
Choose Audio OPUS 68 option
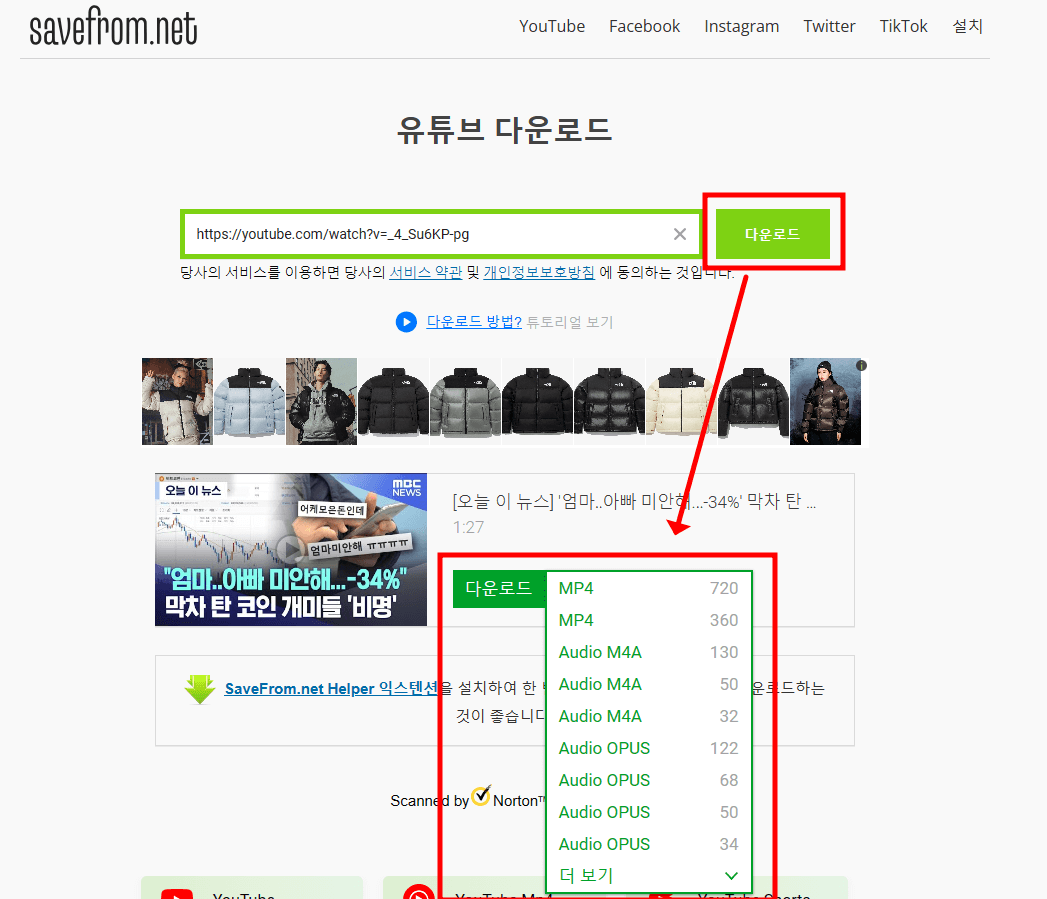648,781
